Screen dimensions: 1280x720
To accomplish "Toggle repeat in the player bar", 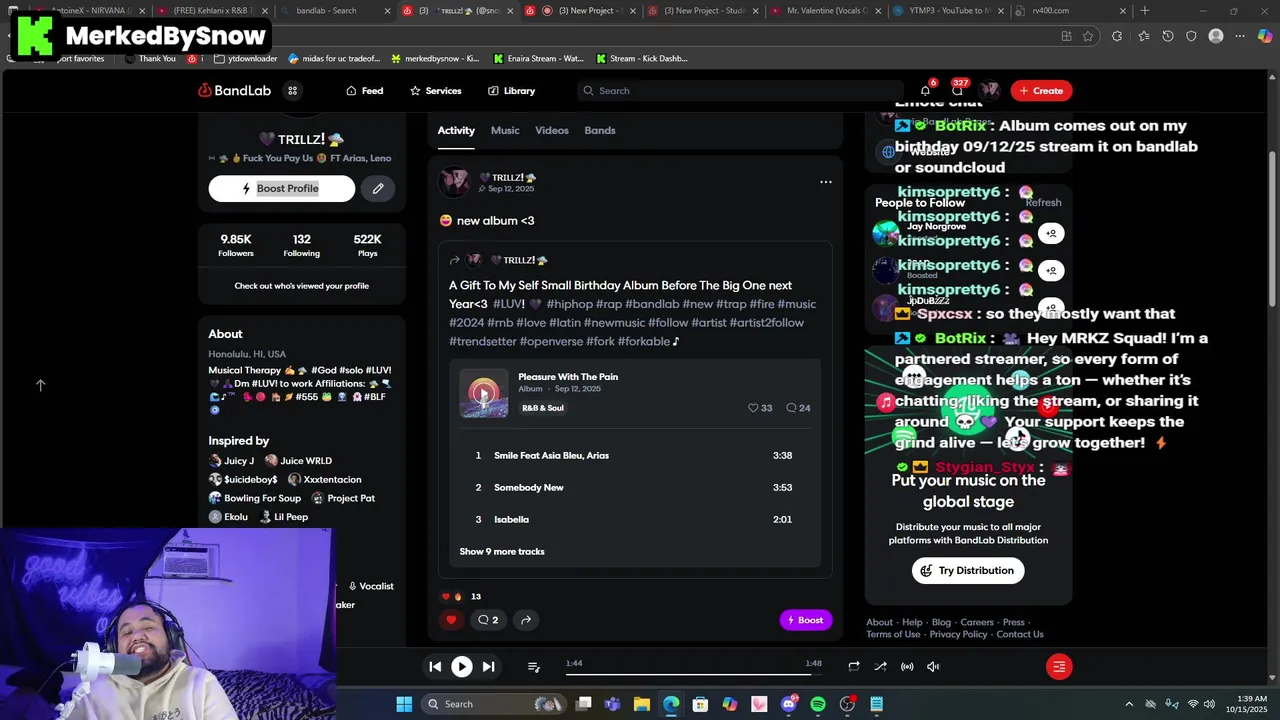I will [x=853, y=667].
